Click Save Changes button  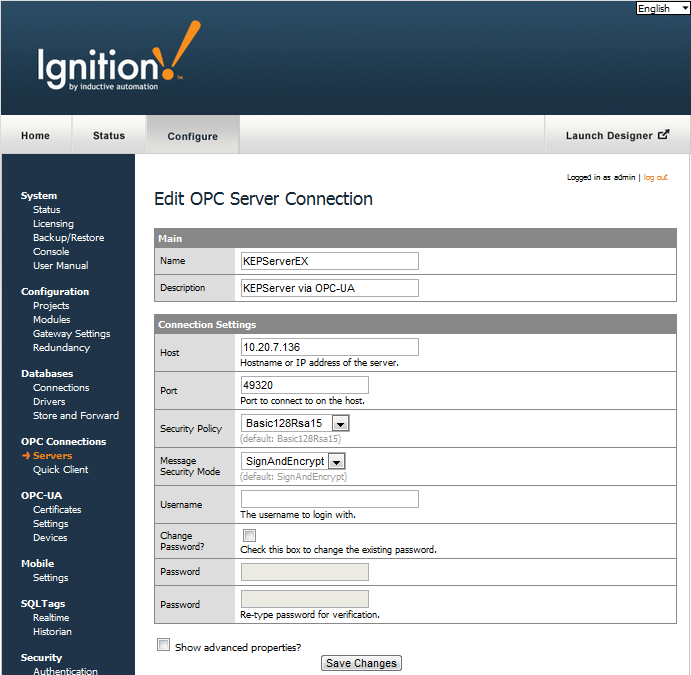(361, 663)
